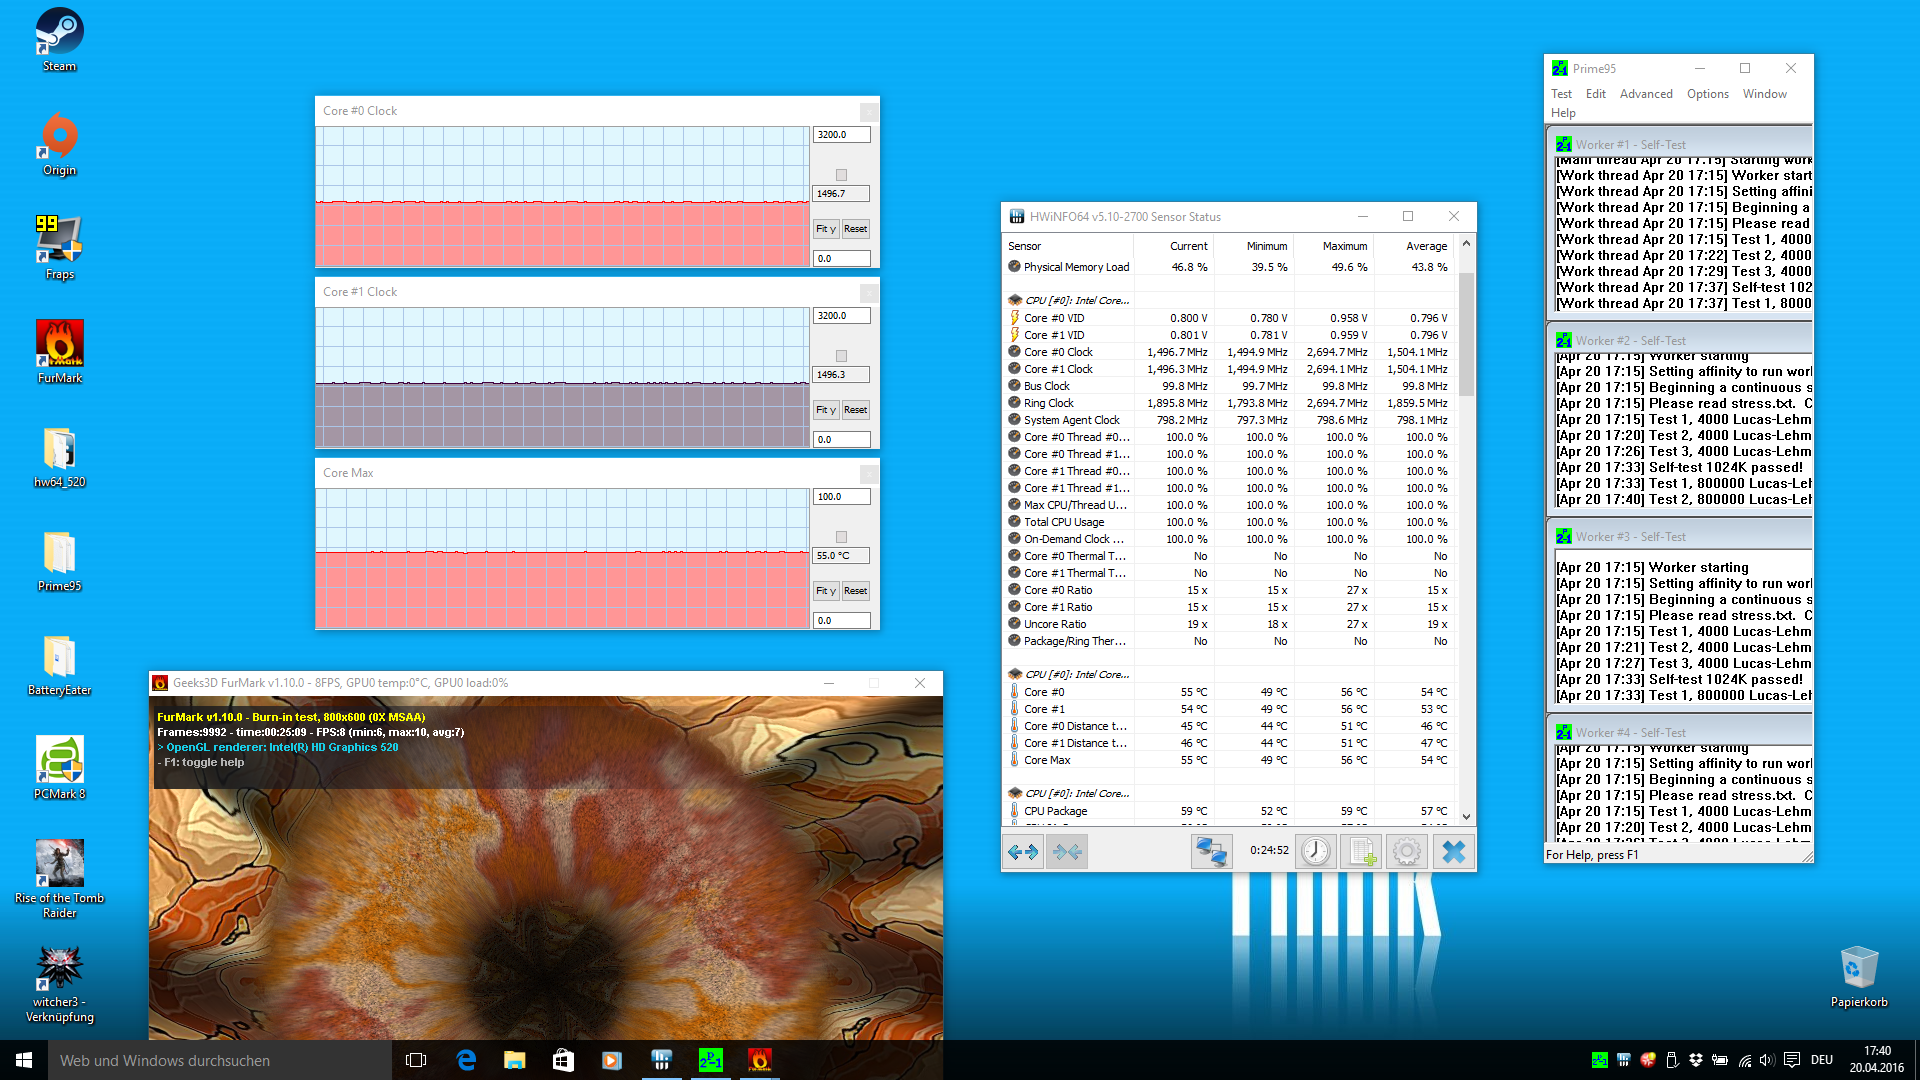Click scroll-up arrow in HWiNFO sensor list
The height and width of the screenshot is (1080, 1920).
1466,243
